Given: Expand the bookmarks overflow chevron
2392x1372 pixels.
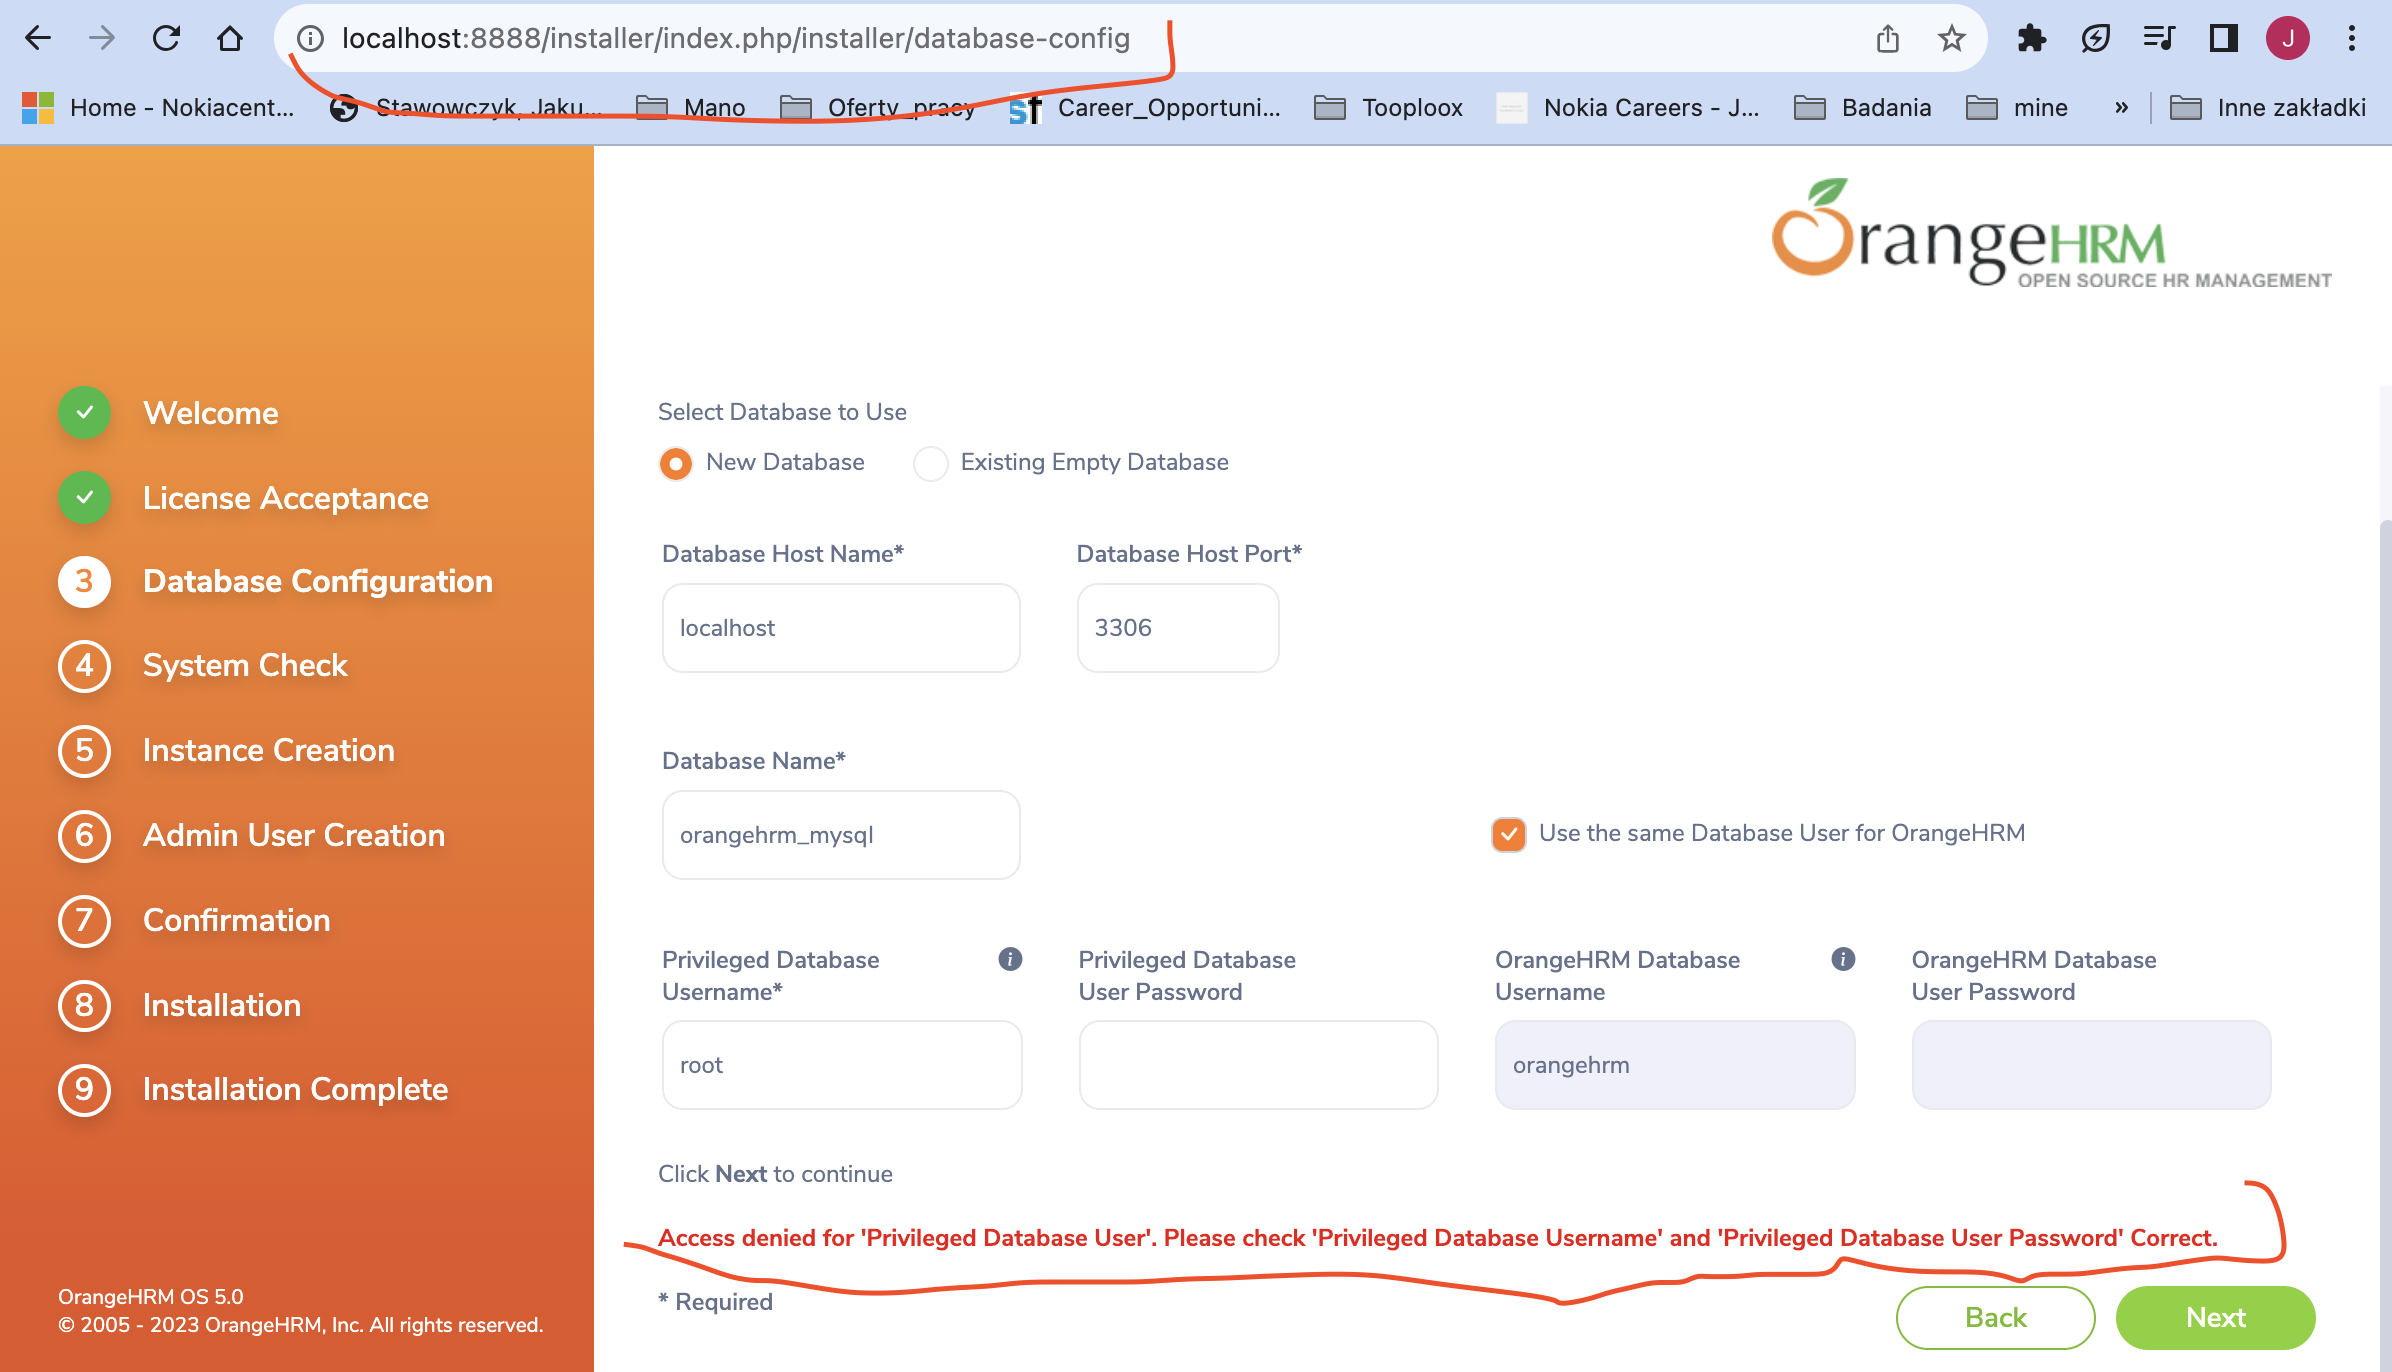Looking at the screenshot, I should pos(2122,107).
